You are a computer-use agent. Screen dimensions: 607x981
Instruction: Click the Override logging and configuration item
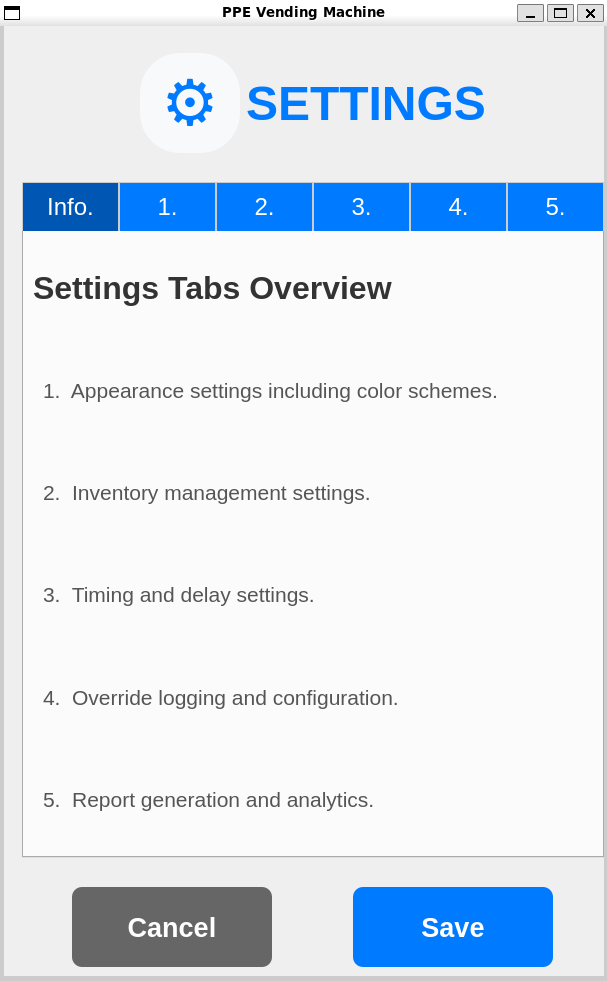tap(220, 698)
